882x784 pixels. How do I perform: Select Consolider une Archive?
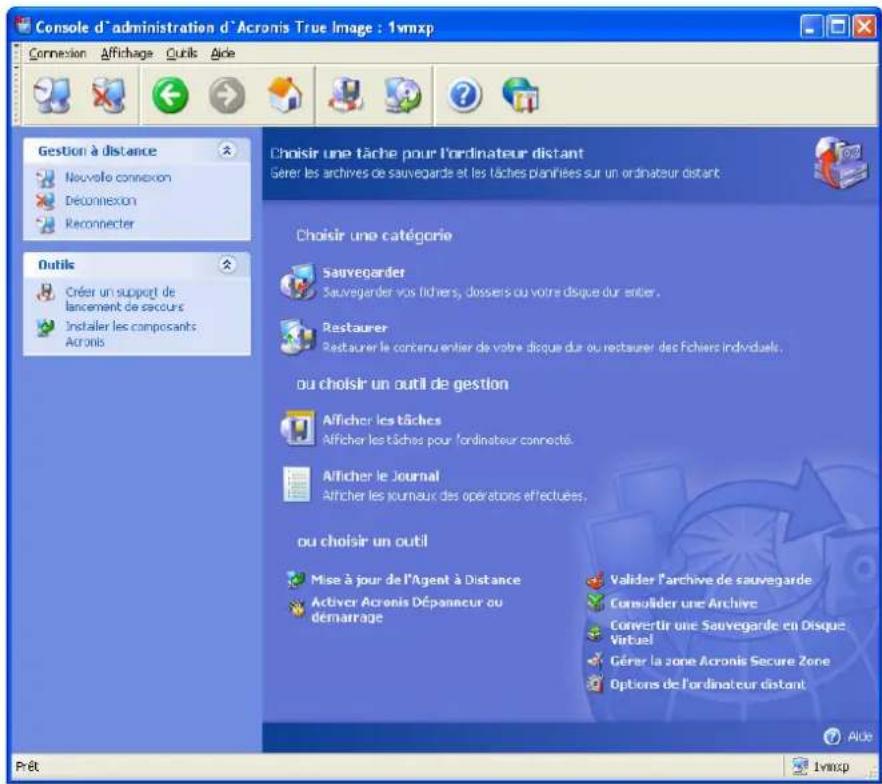[683, 603]
